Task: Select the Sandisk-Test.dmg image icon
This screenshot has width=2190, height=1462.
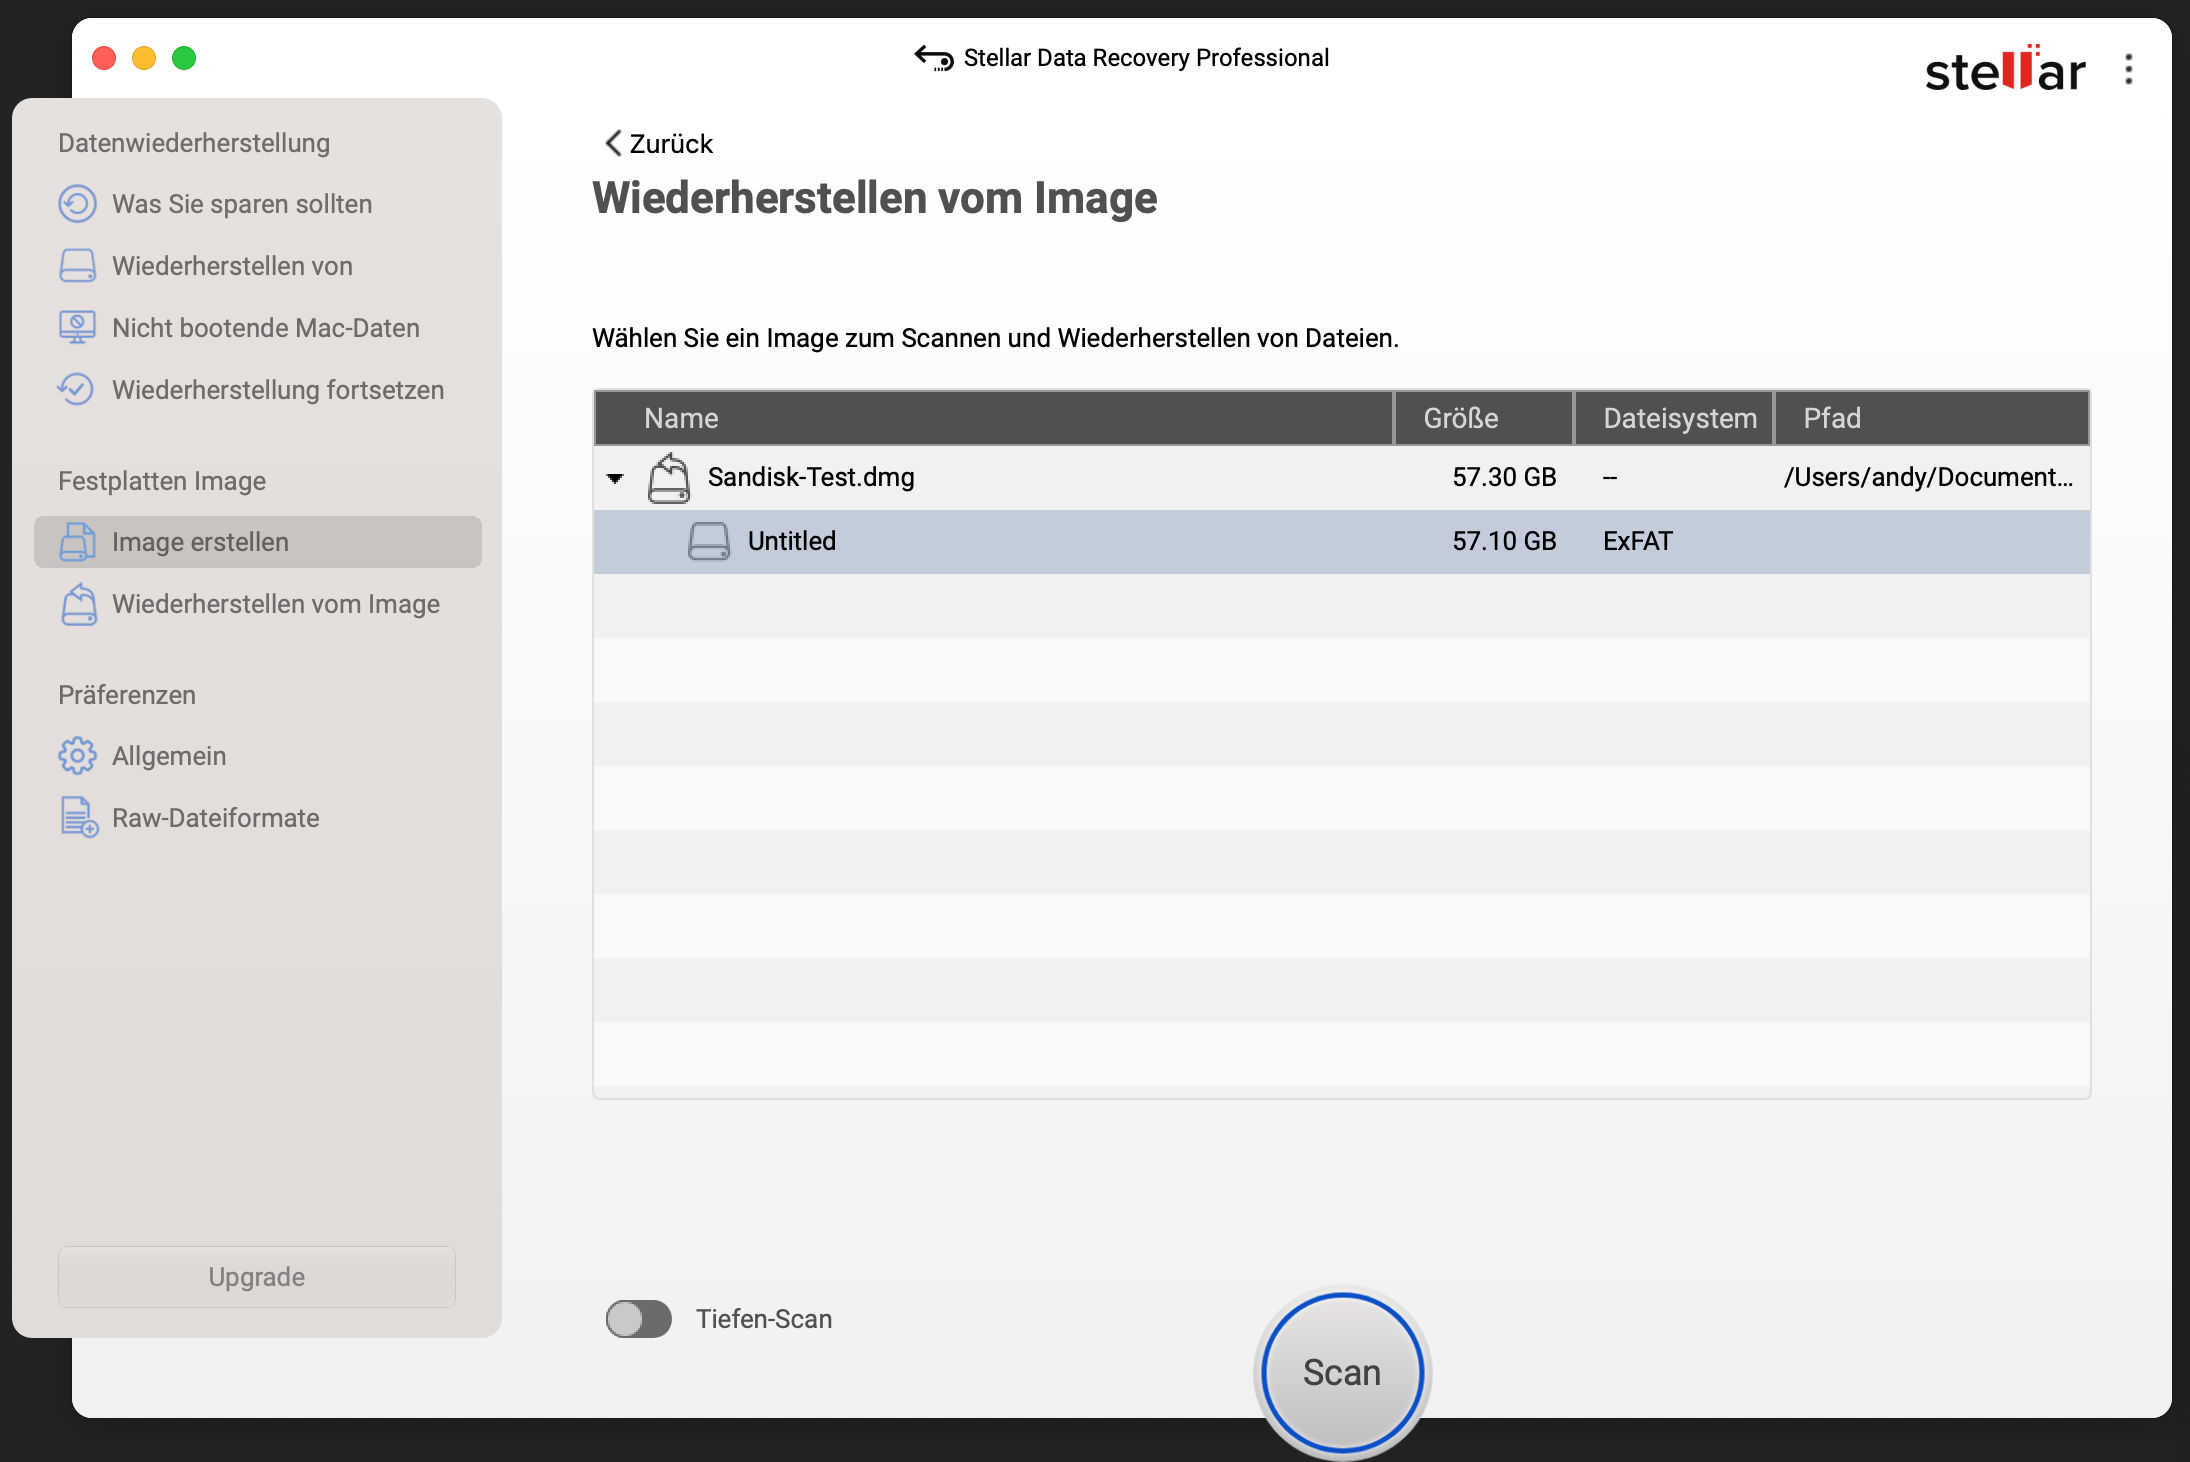Action: pyautogui.click(x=669, y=478)
